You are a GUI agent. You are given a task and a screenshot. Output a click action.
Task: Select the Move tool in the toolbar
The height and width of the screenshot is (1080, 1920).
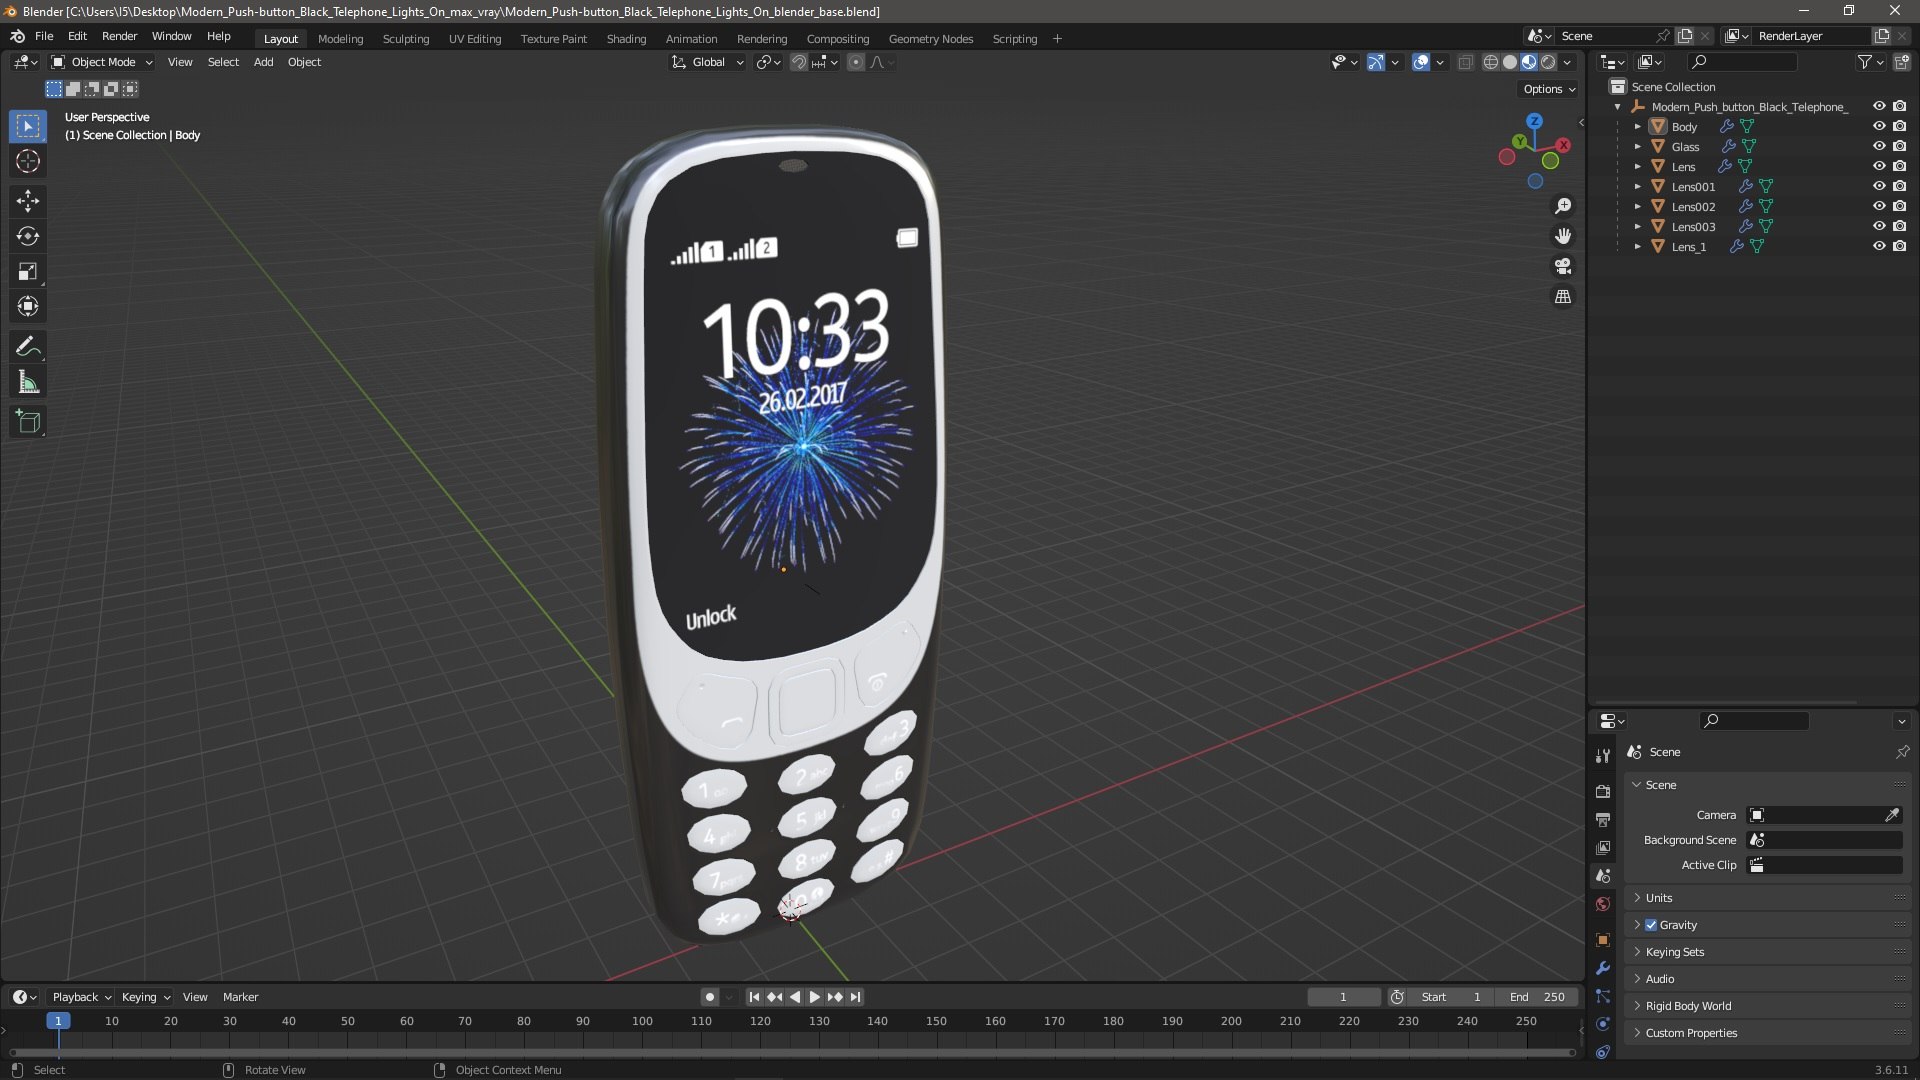pos(27,201)
